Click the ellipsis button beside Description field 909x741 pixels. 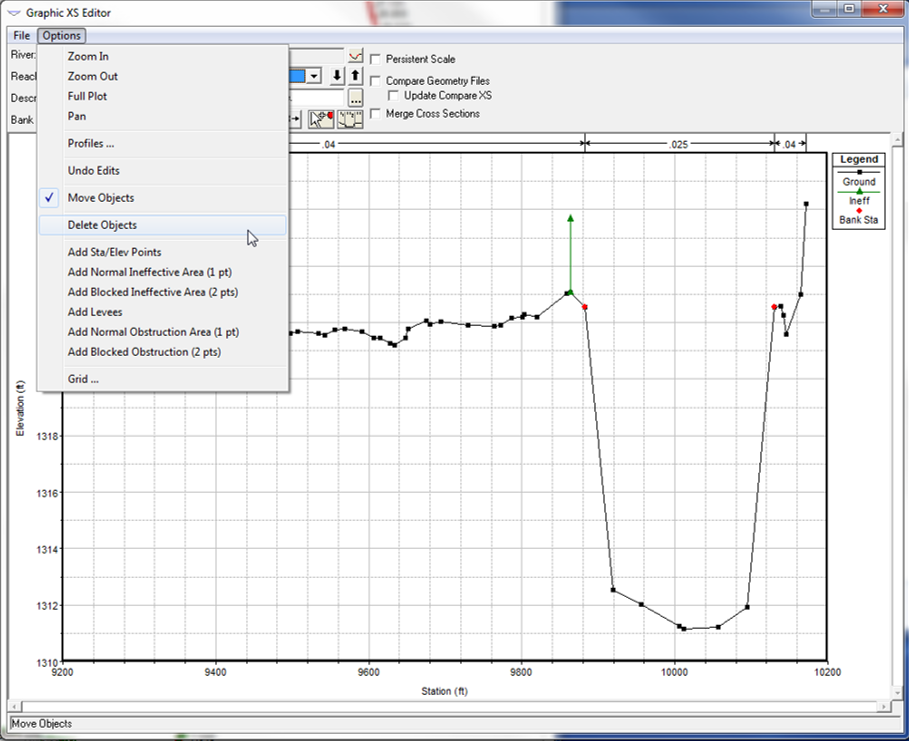(x=355, y=98)
